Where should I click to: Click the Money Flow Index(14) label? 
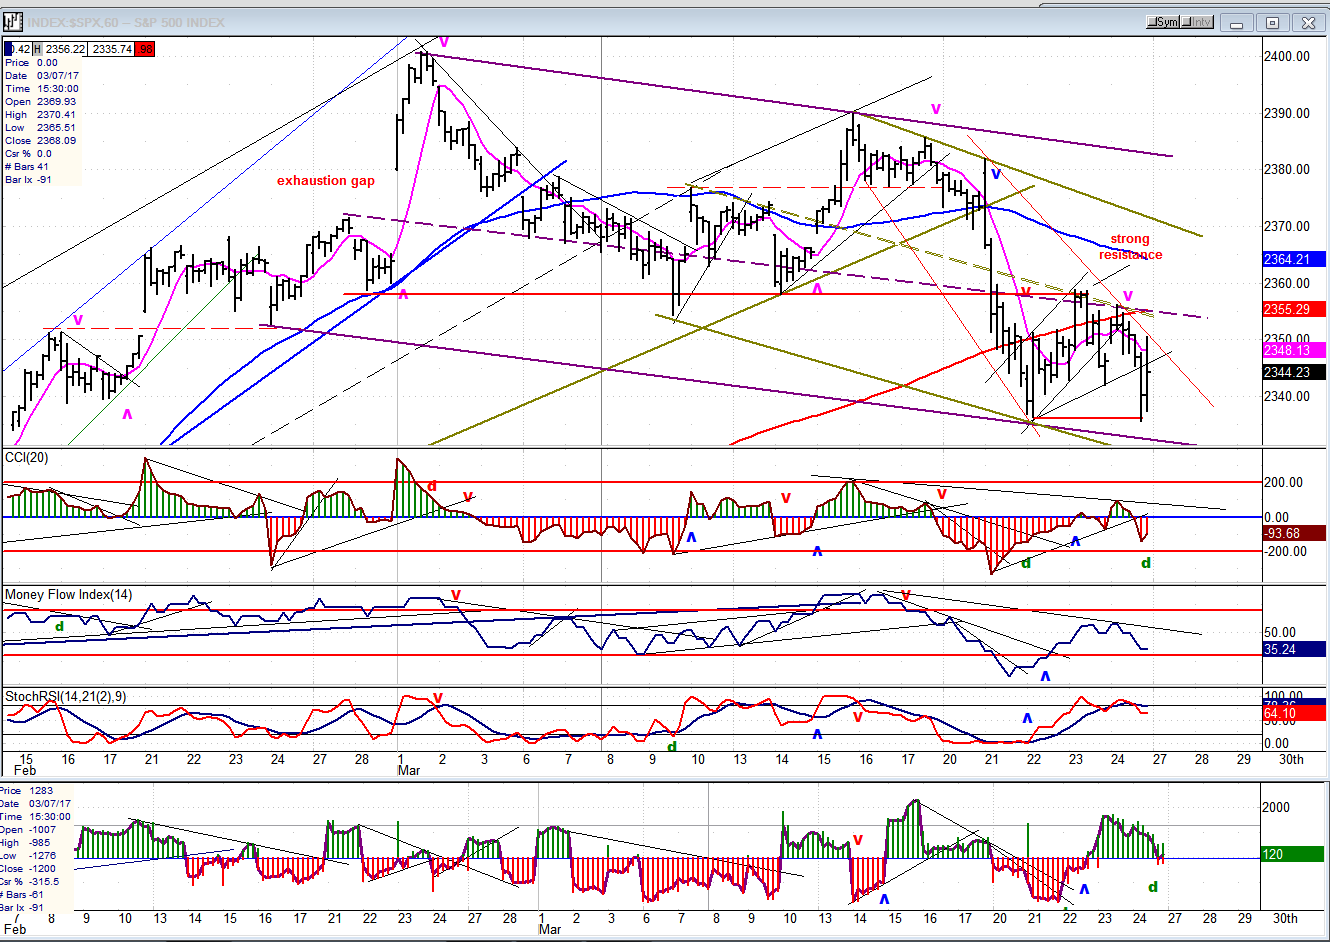(68, 595)
